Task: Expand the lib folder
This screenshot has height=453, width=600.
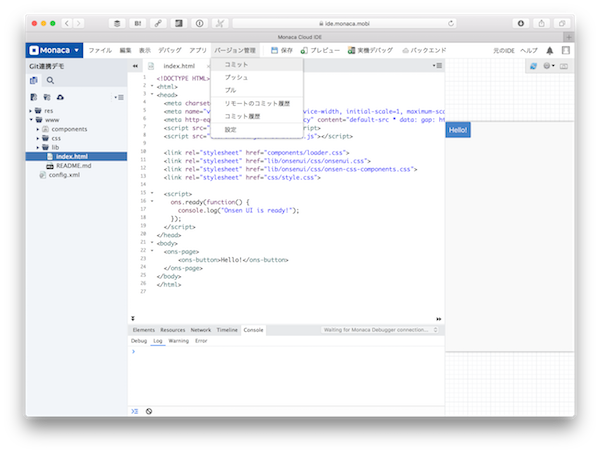Action: 38,147
